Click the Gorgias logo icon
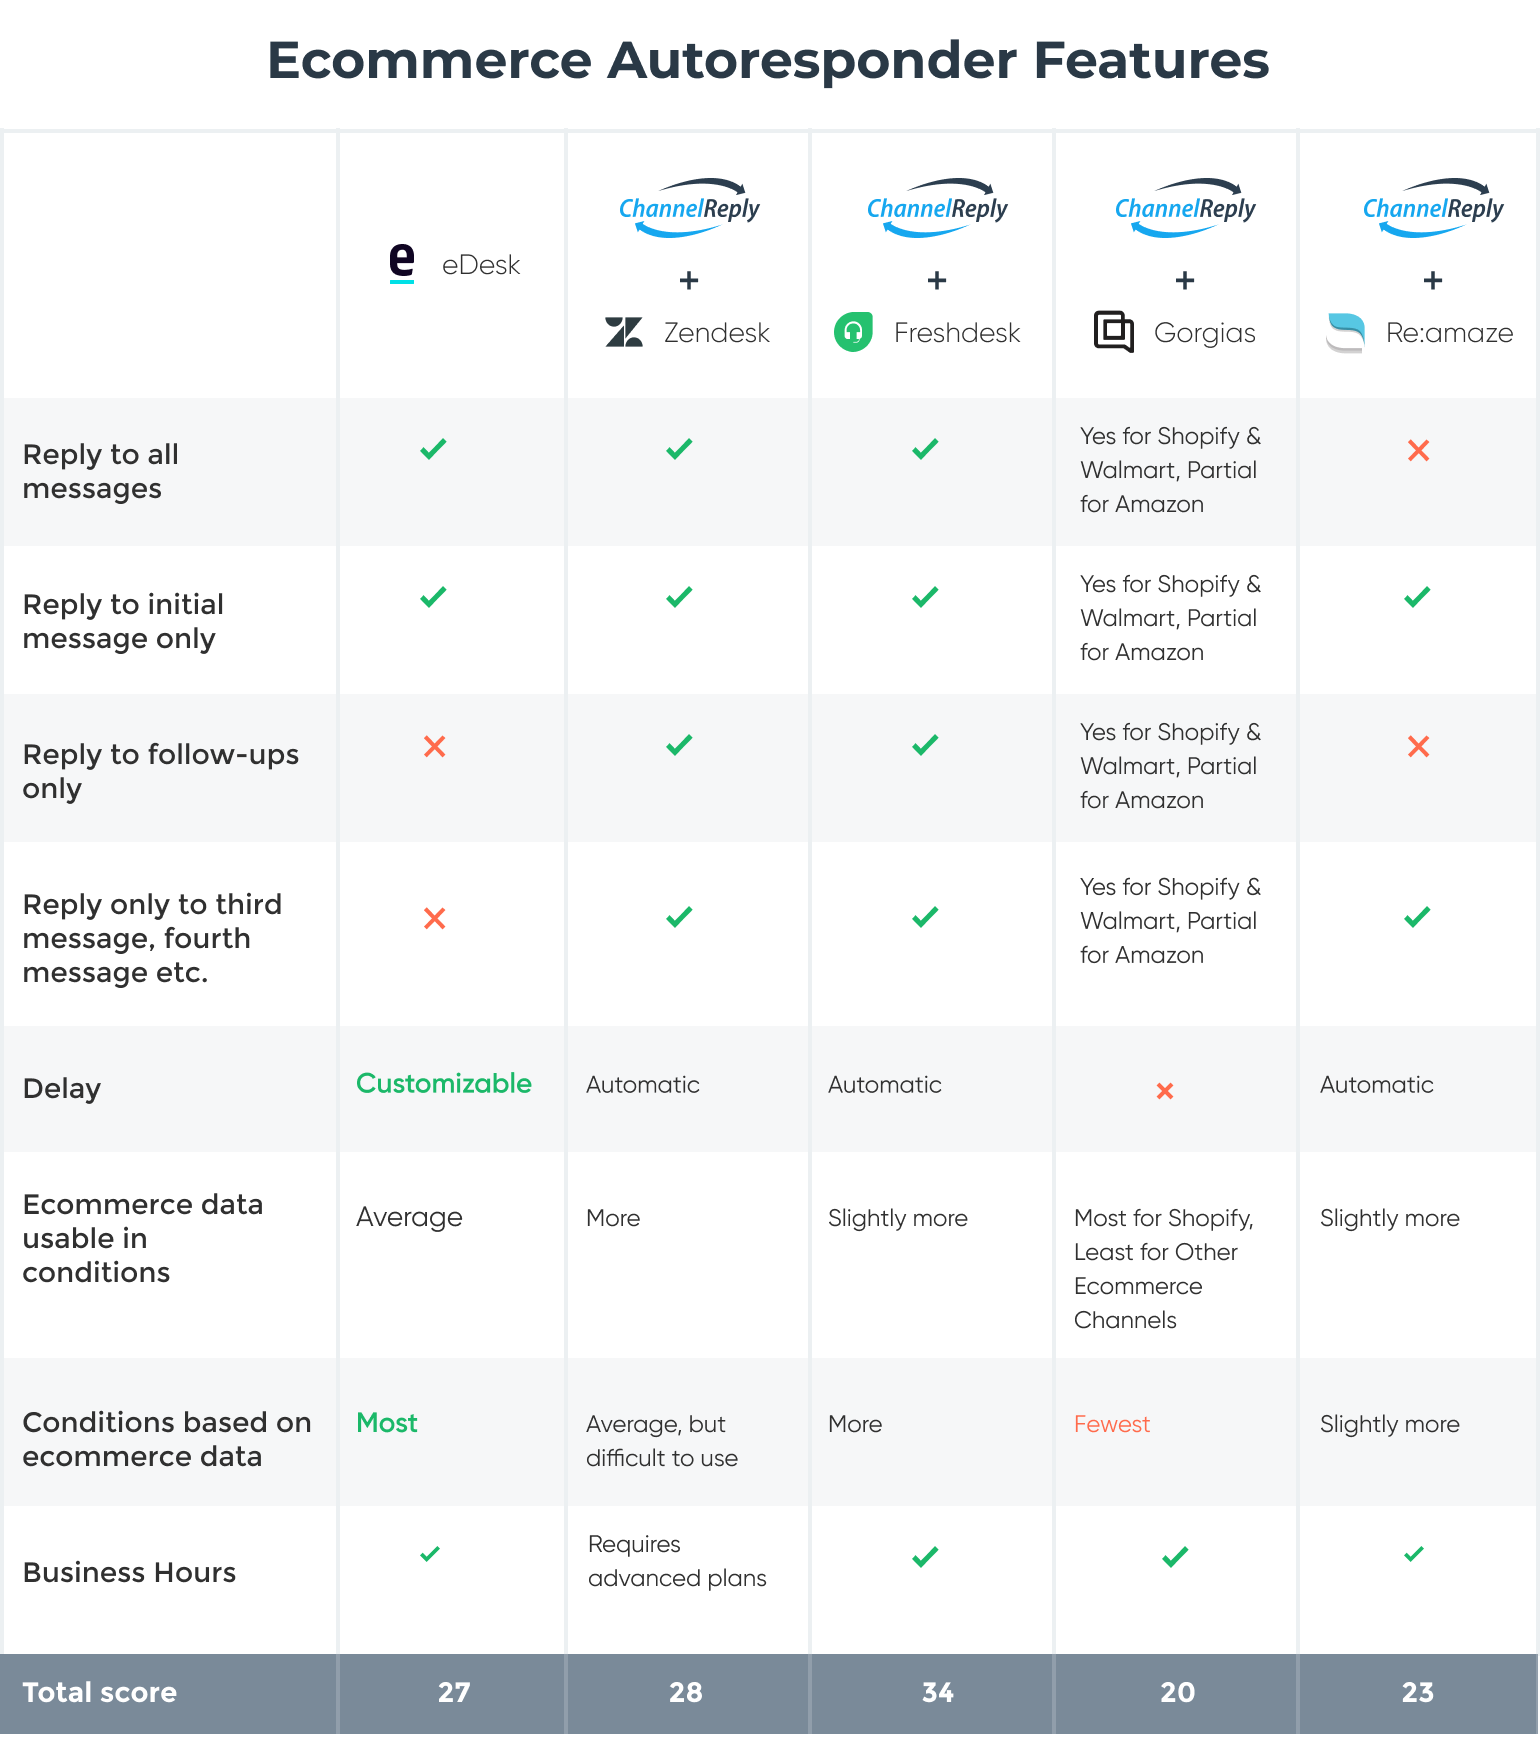 (1114, 332)
